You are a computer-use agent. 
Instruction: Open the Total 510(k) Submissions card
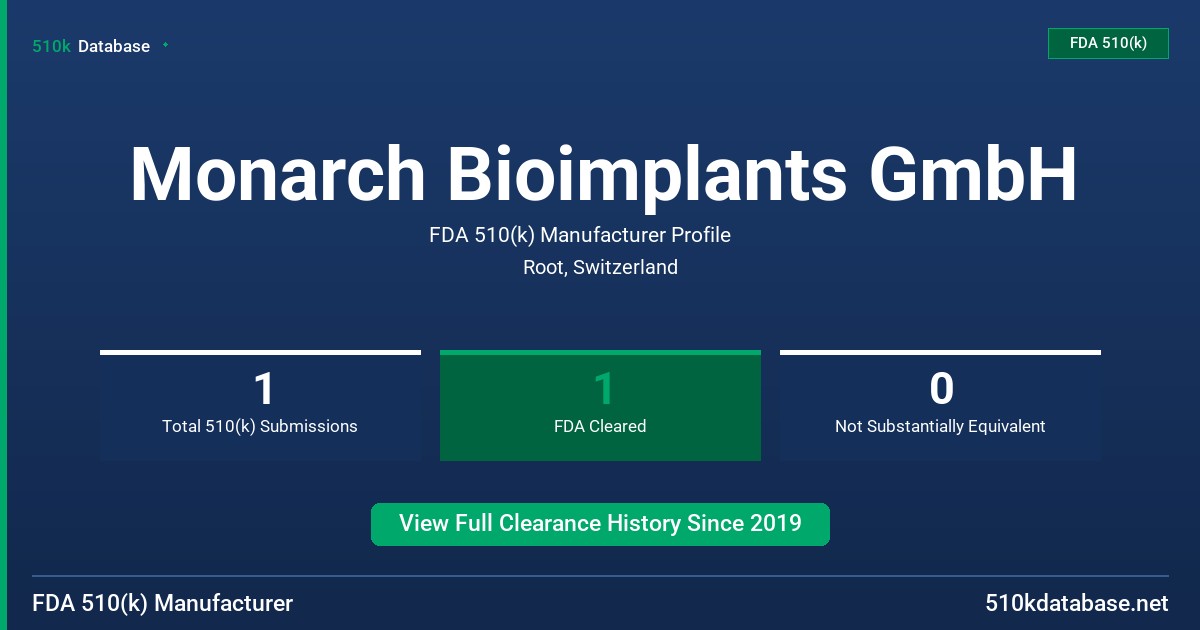tap(260, 406)
